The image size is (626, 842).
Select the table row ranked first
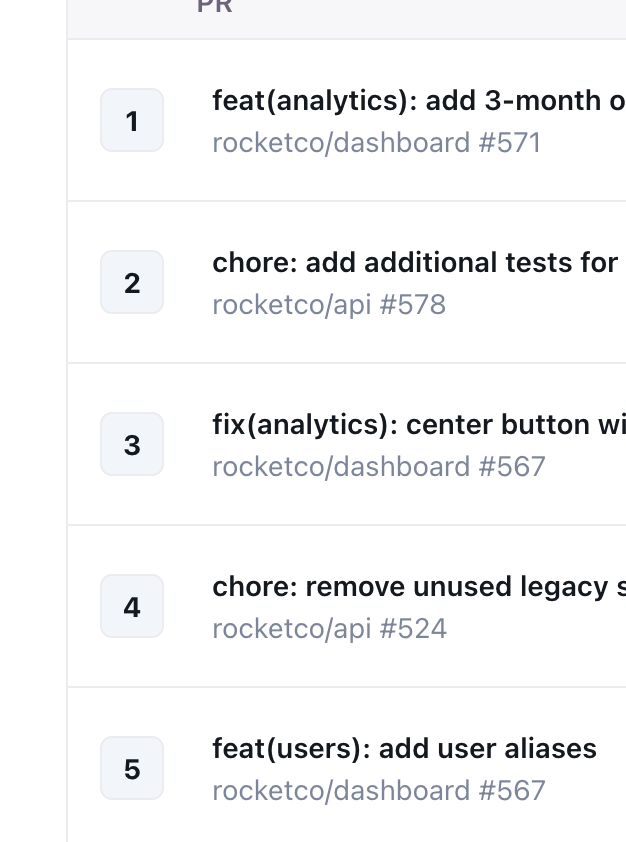pos(347,120)
